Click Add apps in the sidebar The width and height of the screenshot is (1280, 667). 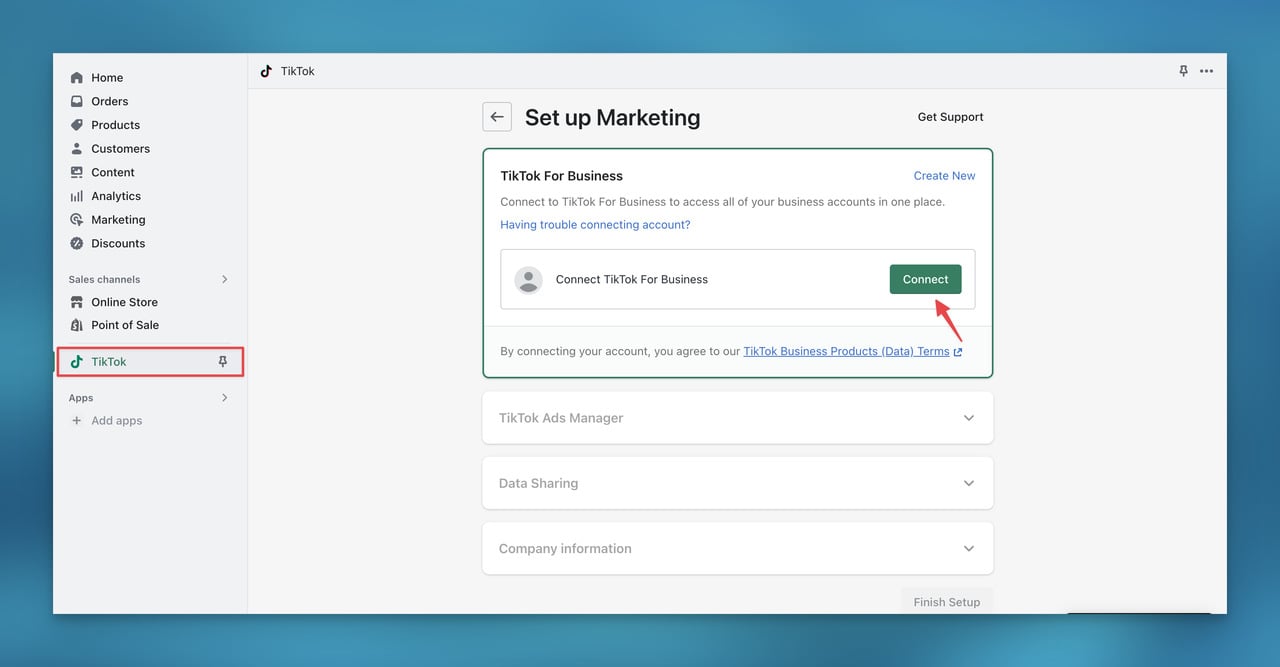(117, 421)
